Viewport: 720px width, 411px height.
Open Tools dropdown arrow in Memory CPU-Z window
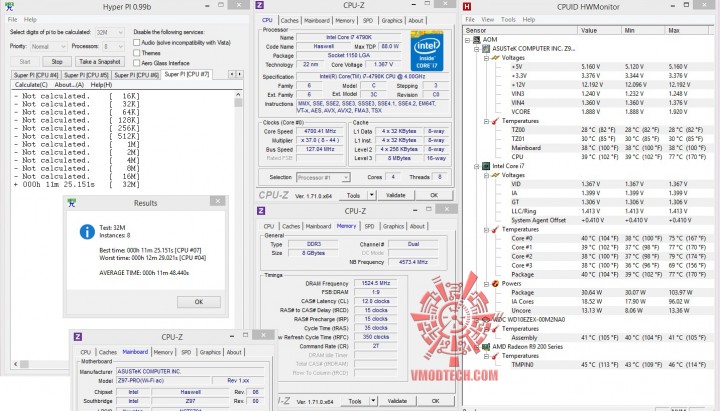pyautogui.click(x=373, y=401)
